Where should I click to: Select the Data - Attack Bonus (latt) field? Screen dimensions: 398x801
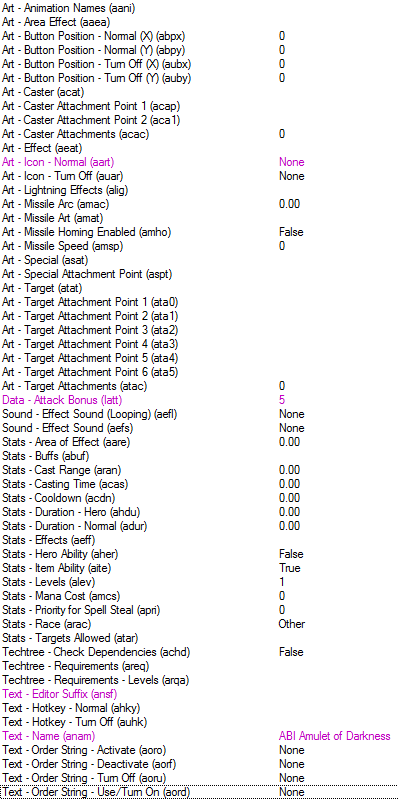[x=199, y=400]
